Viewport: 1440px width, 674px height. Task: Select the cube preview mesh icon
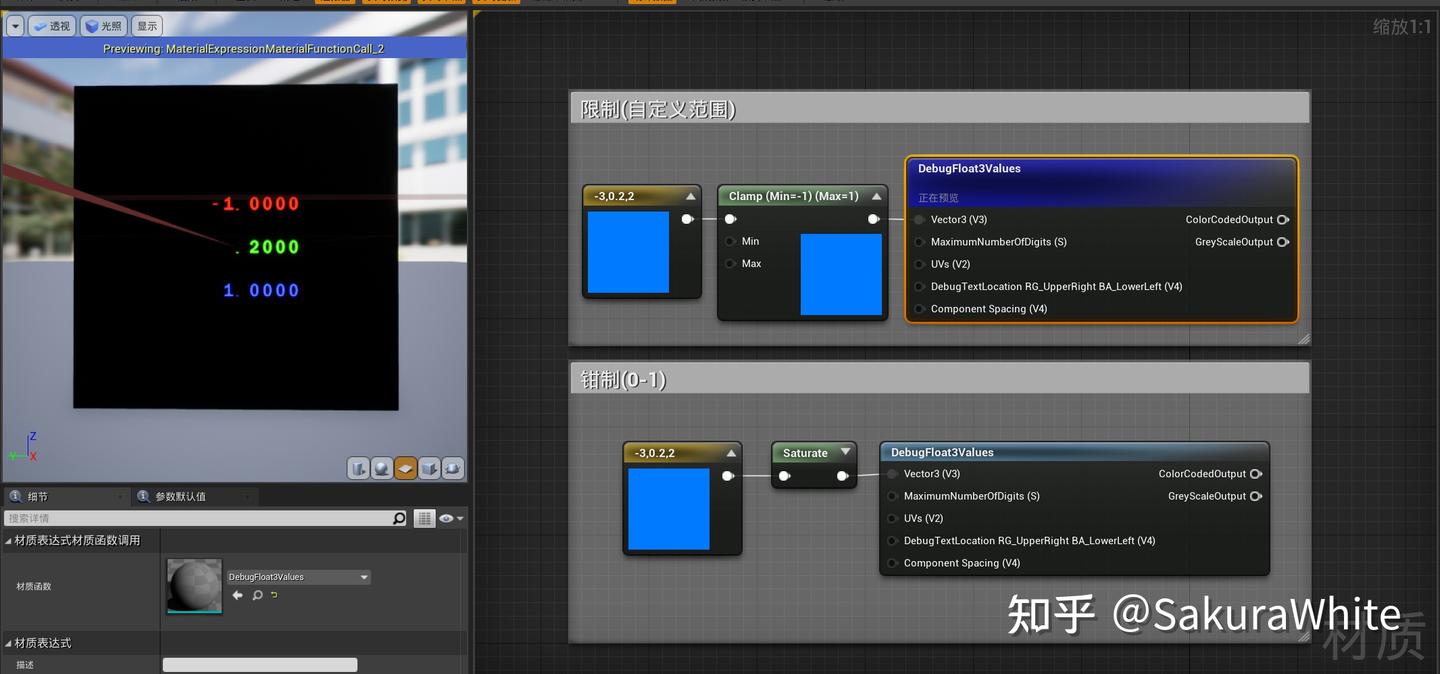(430, 467)
